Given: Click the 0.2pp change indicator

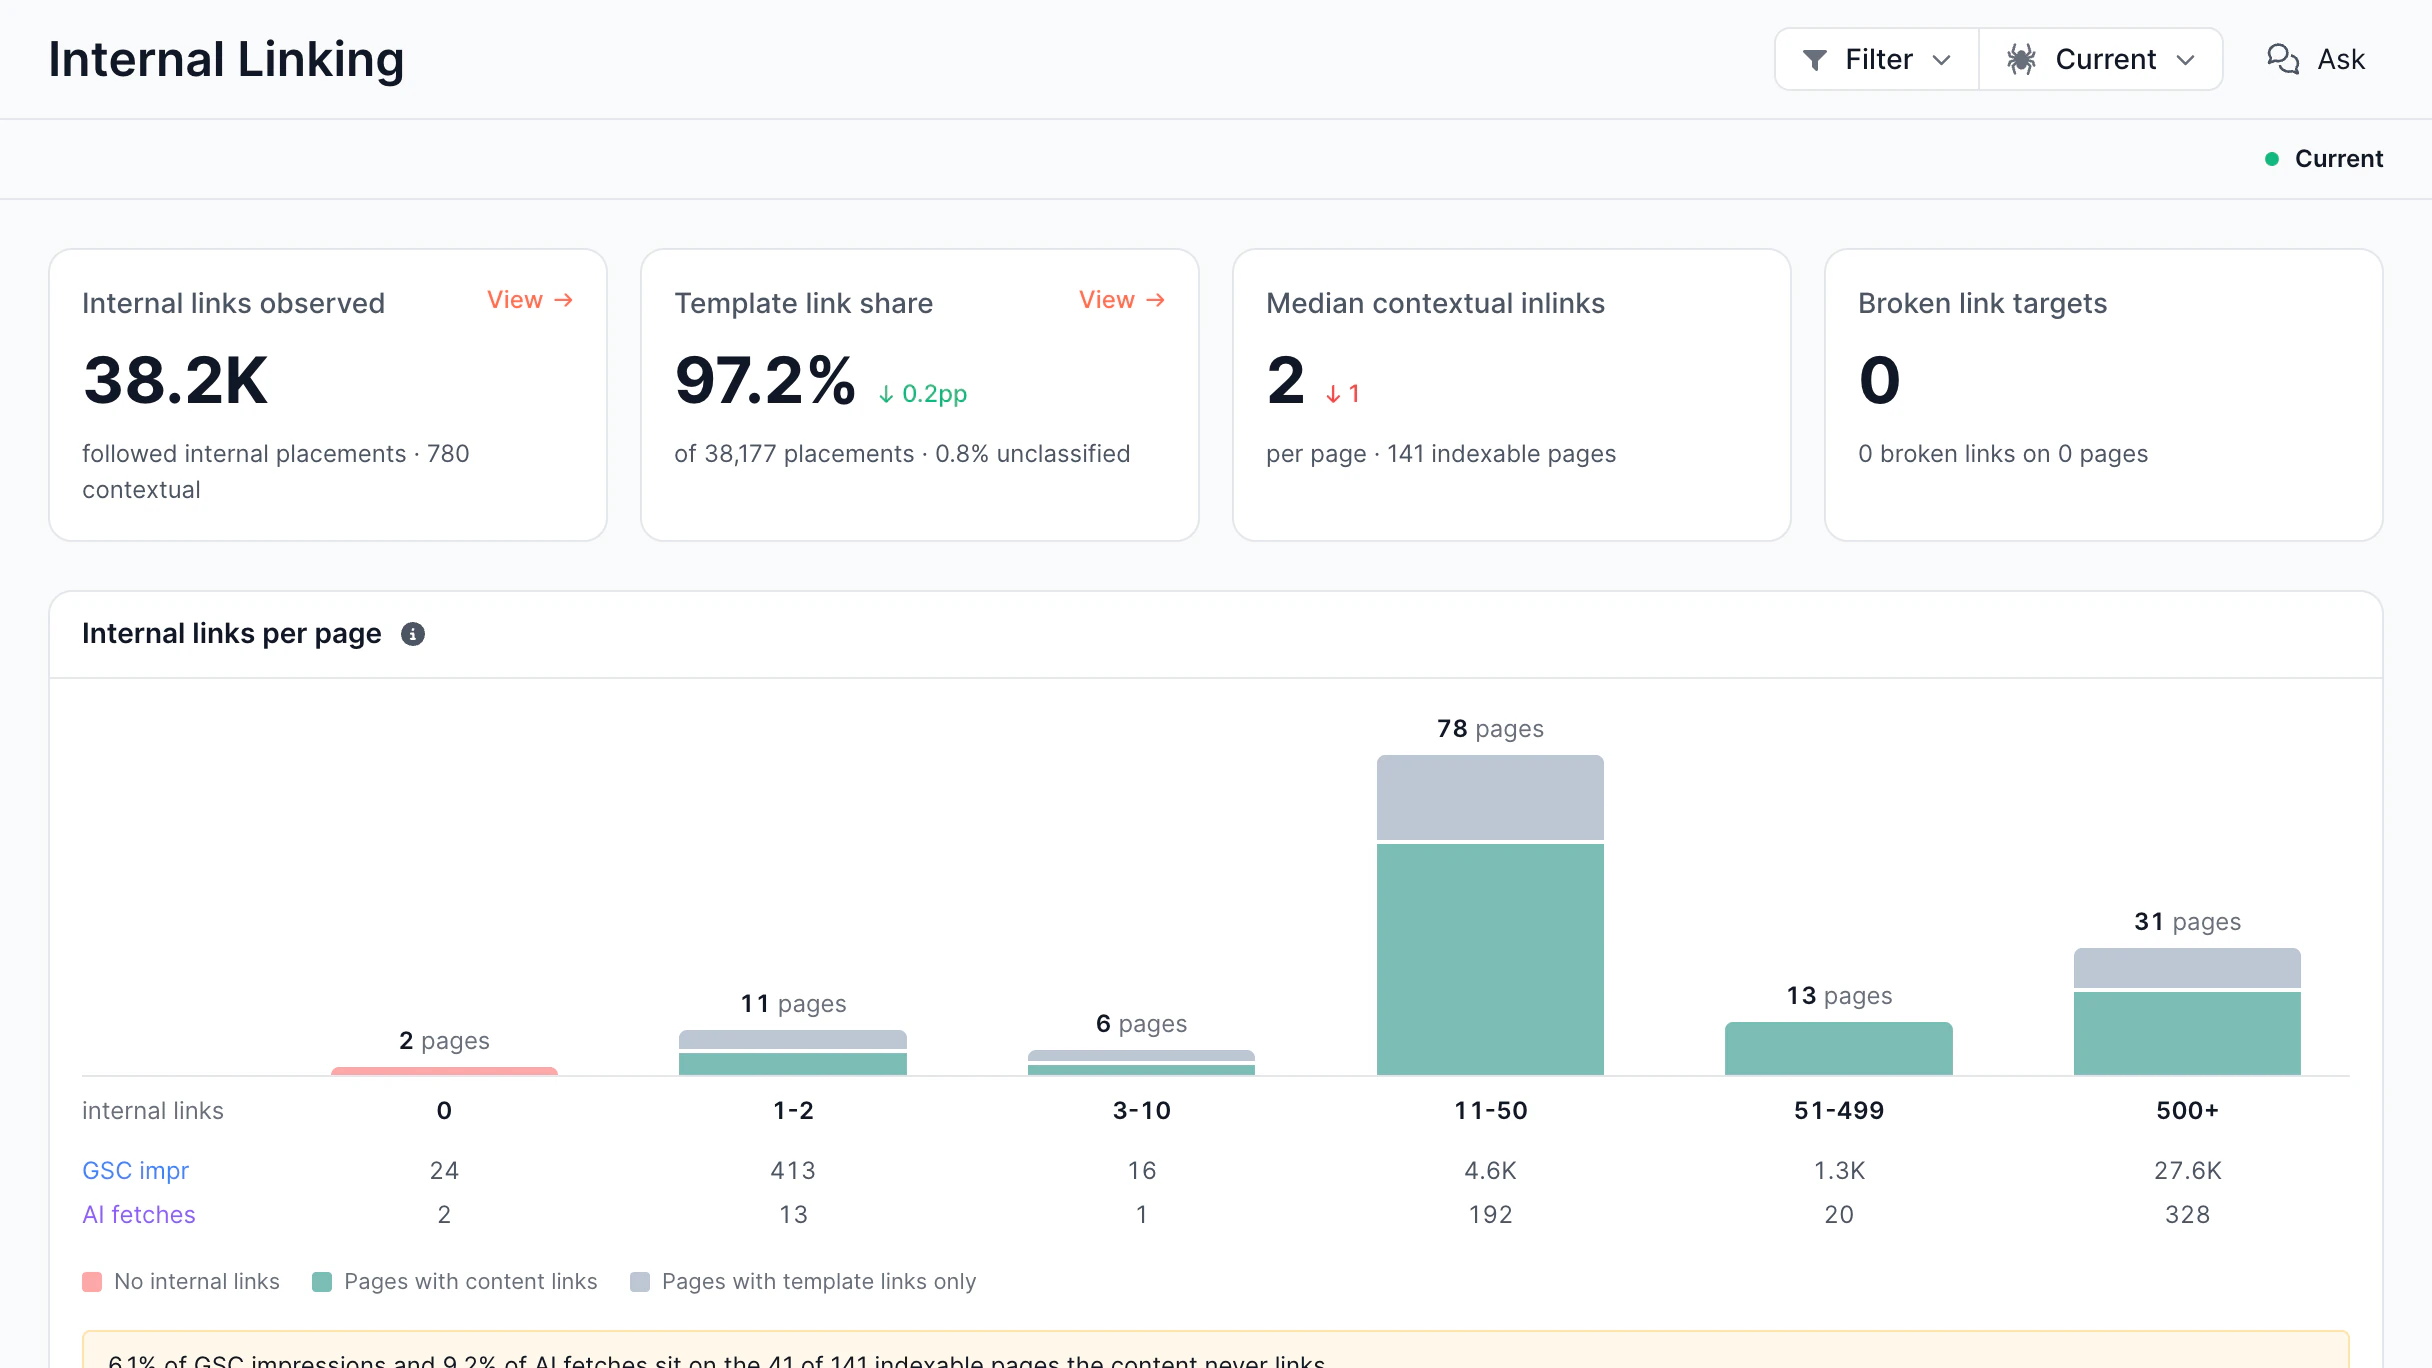Looking at the screenshot, I should [x=922, y=394].
